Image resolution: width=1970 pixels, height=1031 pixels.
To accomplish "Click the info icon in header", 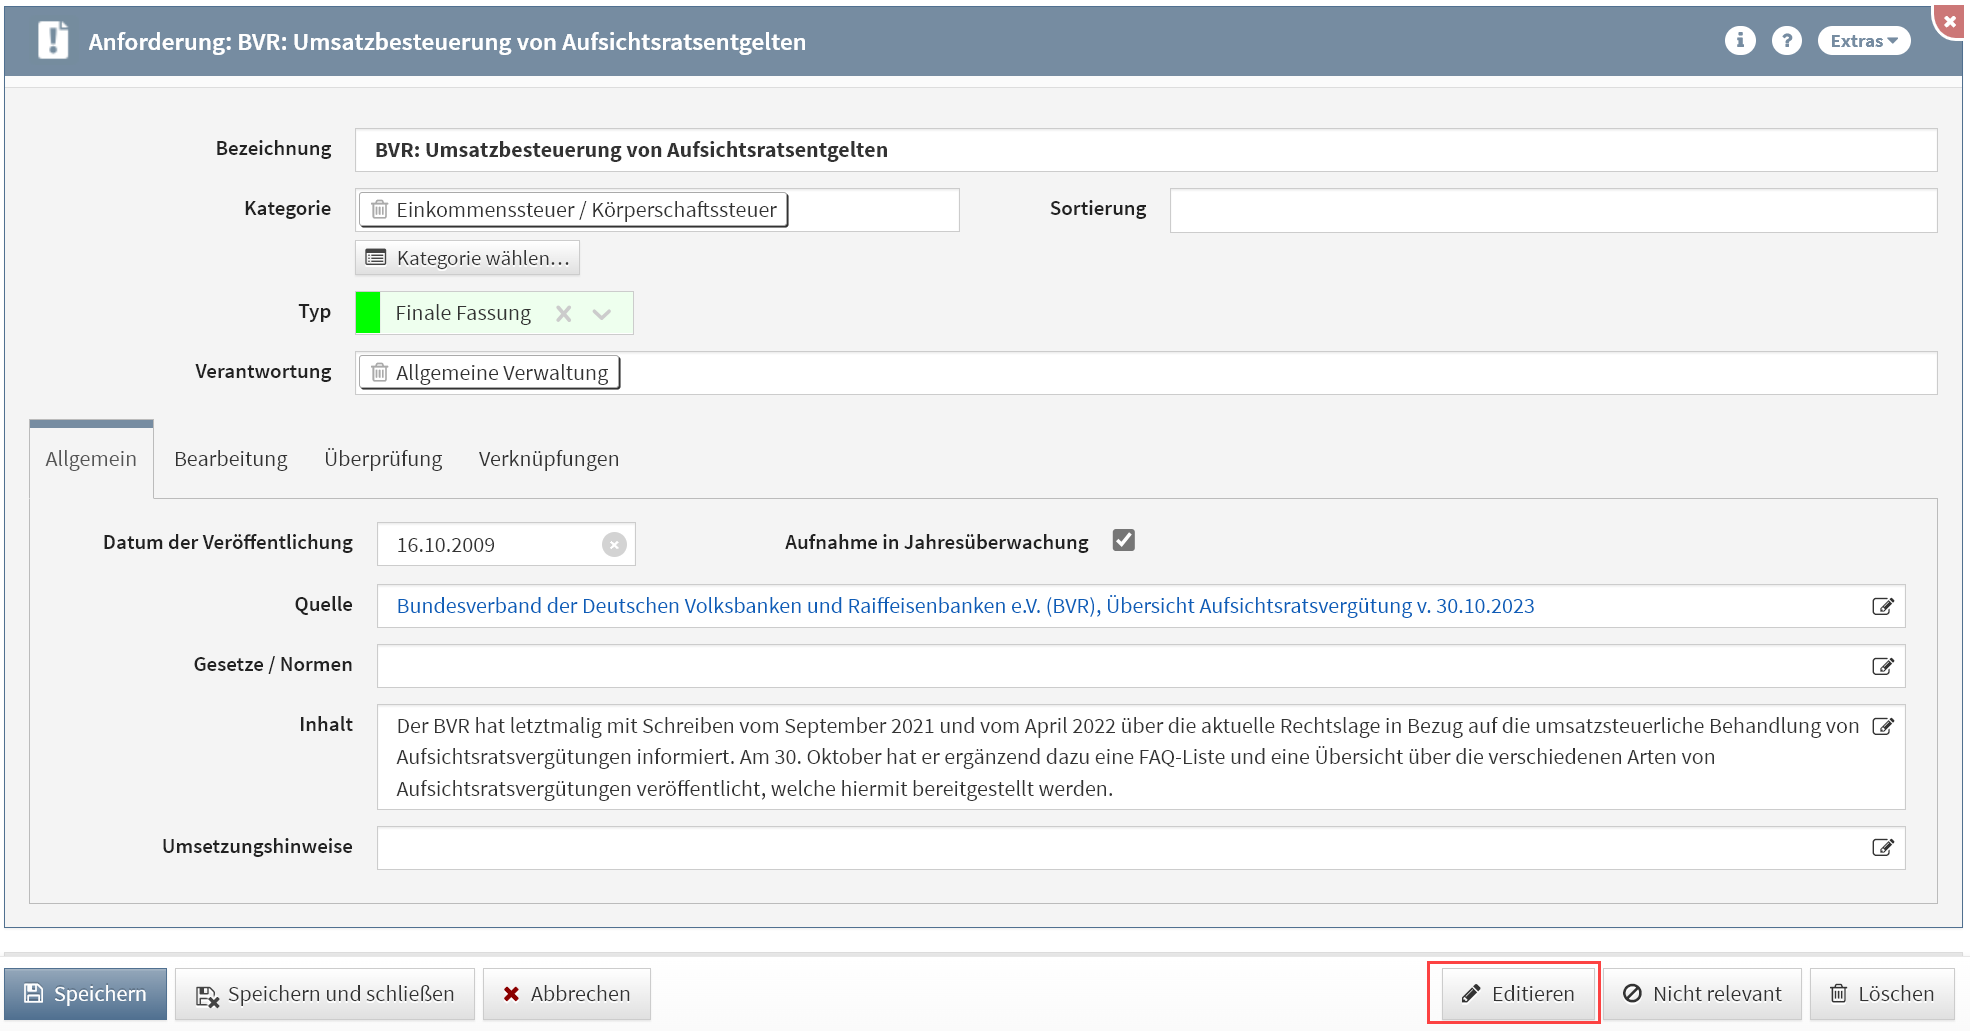I will [x=1739, y=41].
